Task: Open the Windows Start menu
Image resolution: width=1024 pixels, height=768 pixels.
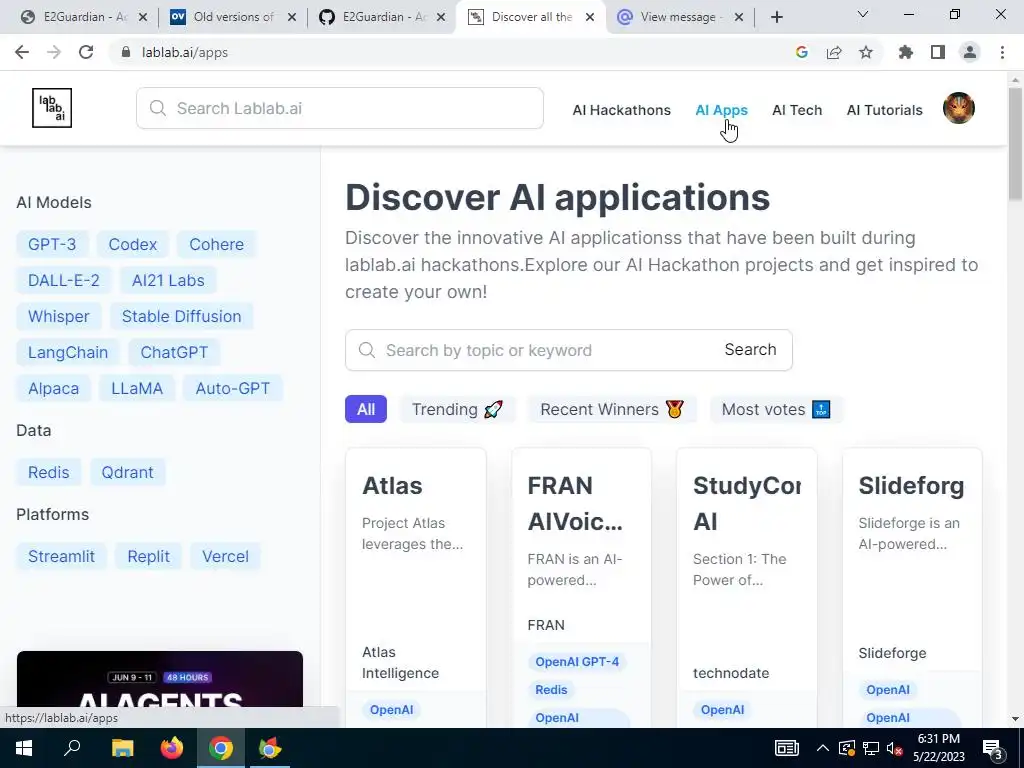Action: click(24, 748)
